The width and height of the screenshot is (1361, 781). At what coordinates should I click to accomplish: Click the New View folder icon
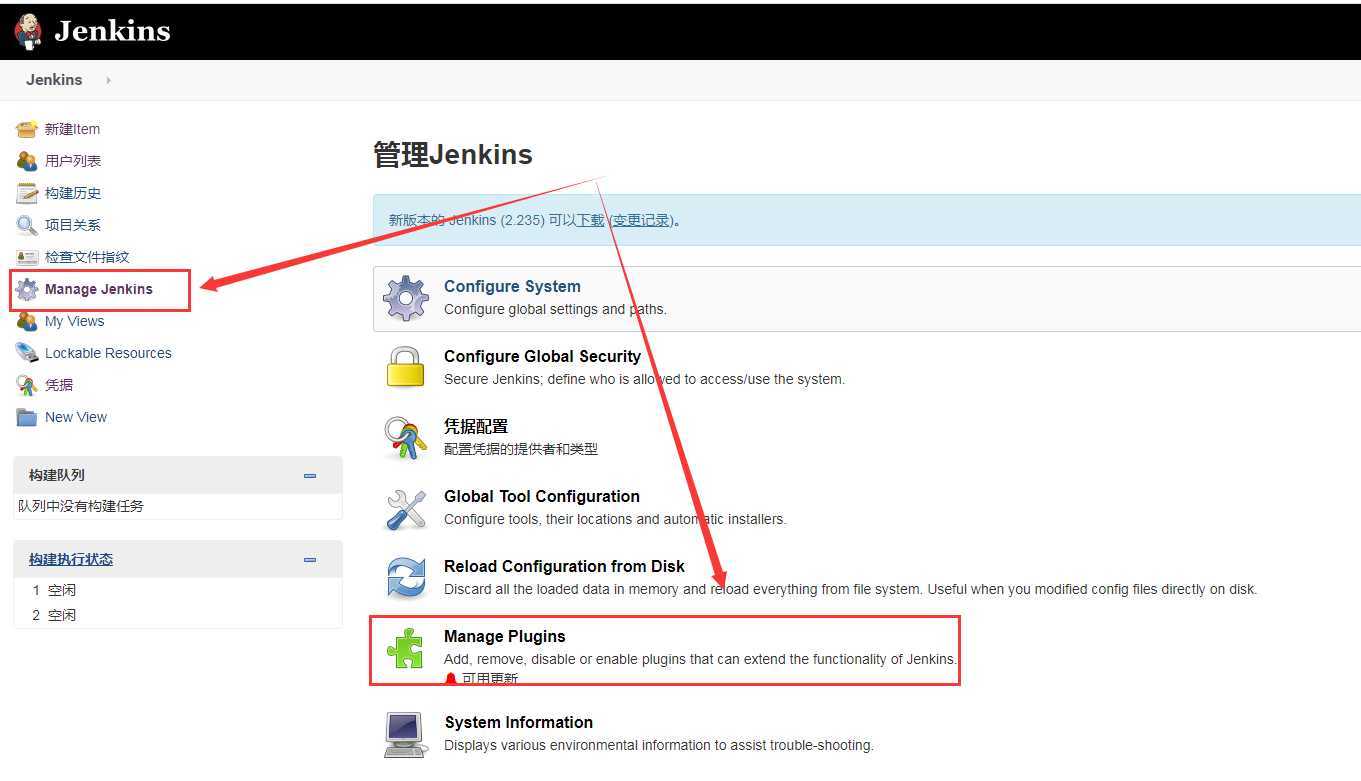tap(27, 417)
